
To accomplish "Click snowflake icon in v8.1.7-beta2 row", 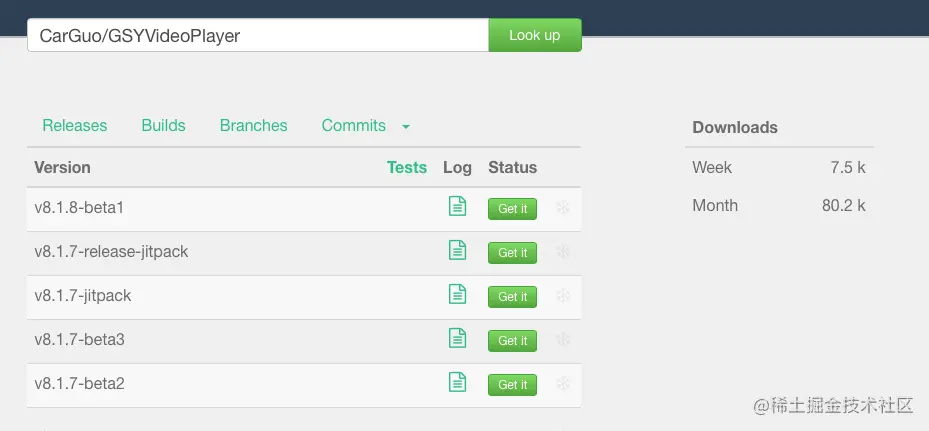I will coord(563,383).
